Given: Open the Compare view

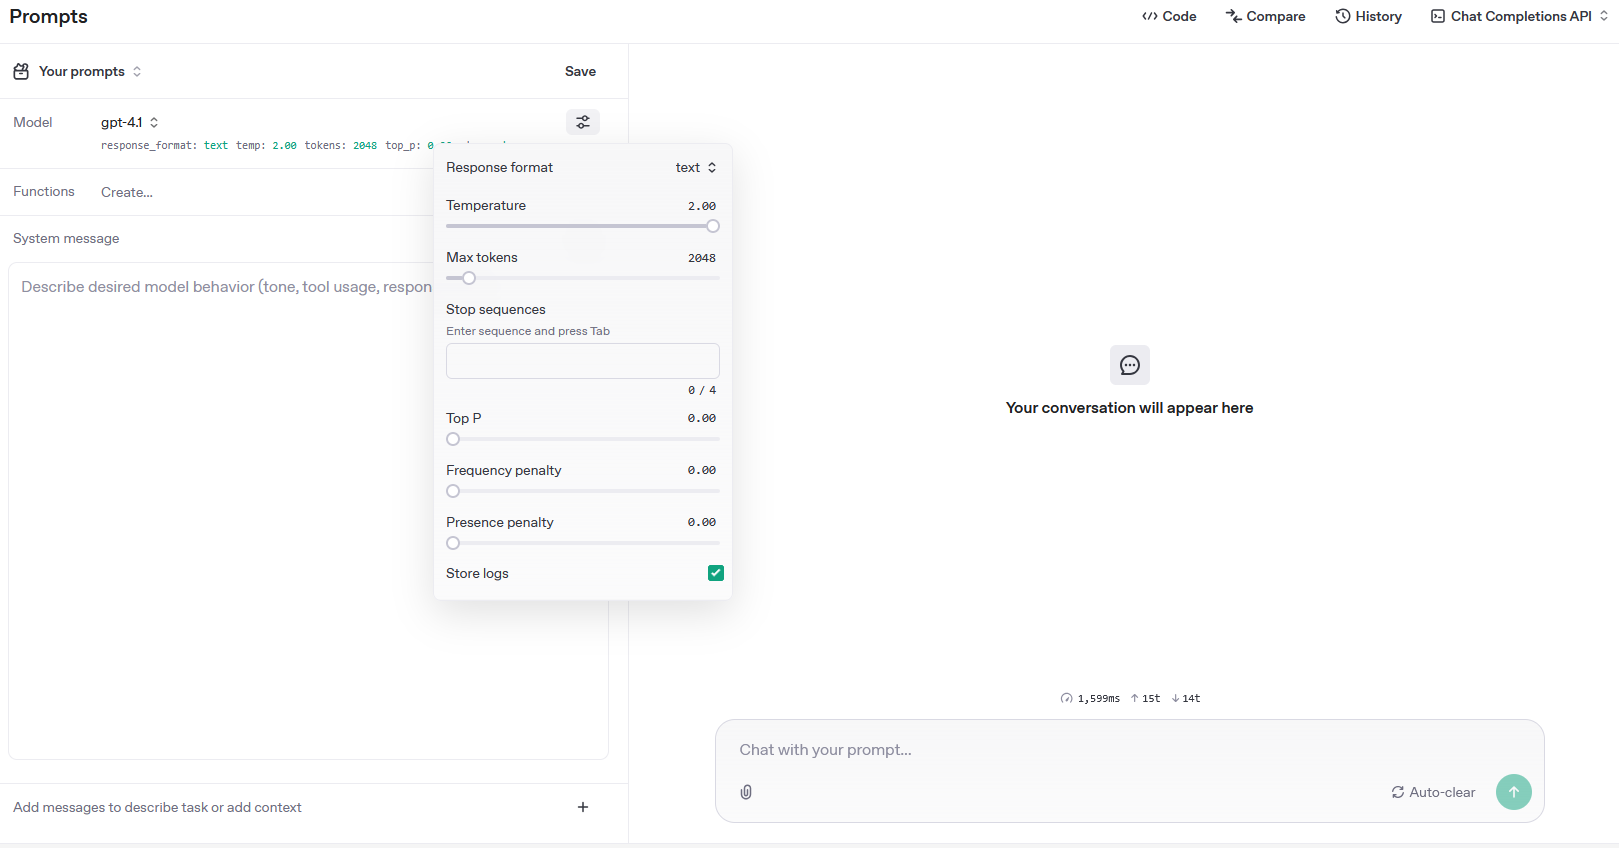Looking at the screenshot, I should click(x=1266, y=16).
